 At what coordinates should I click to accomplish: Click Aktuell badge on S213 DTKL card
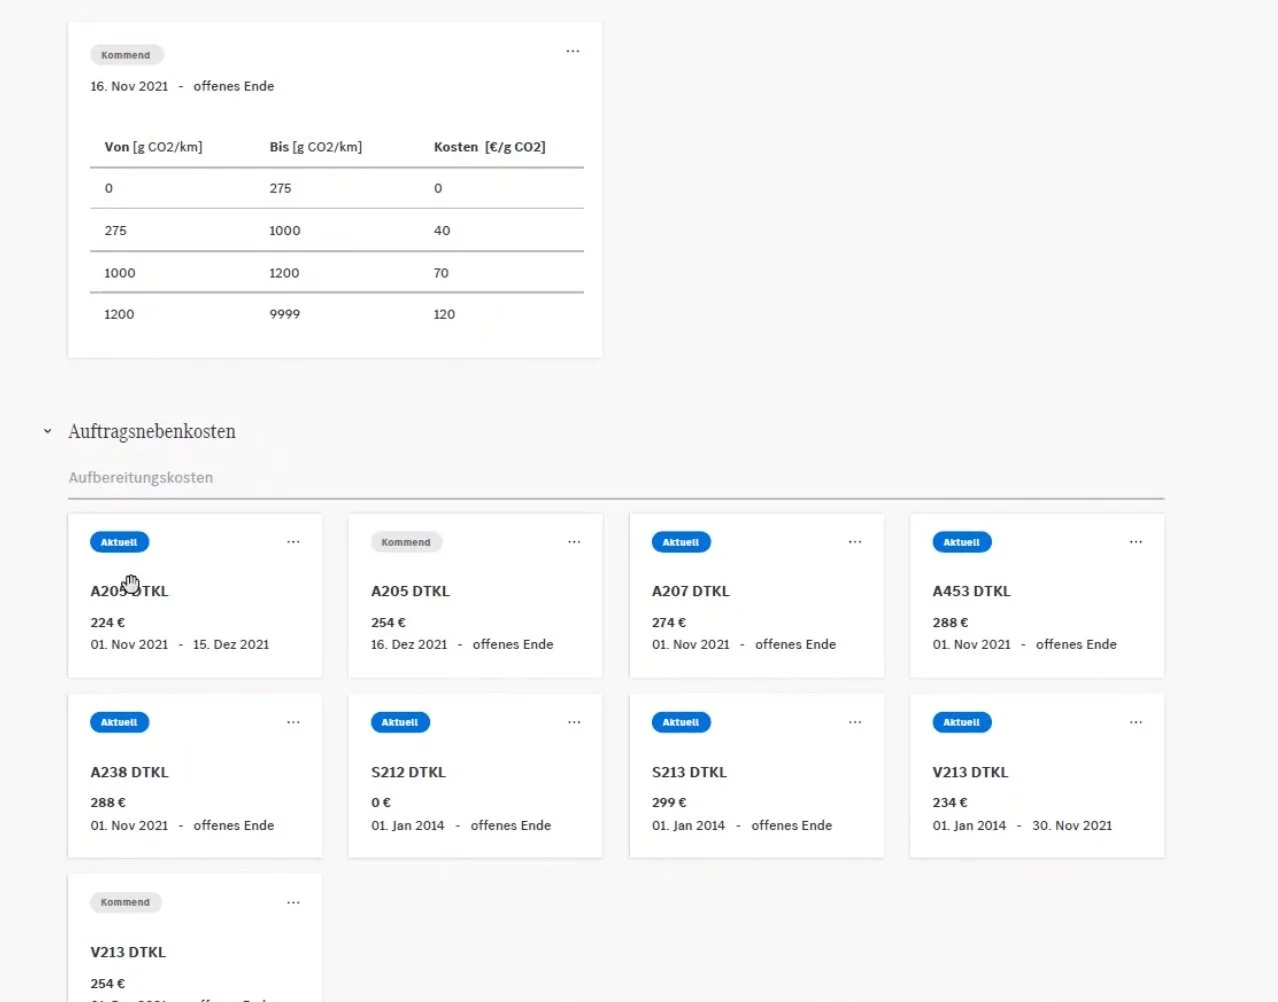pyautogui.click(x=681, y=722)
